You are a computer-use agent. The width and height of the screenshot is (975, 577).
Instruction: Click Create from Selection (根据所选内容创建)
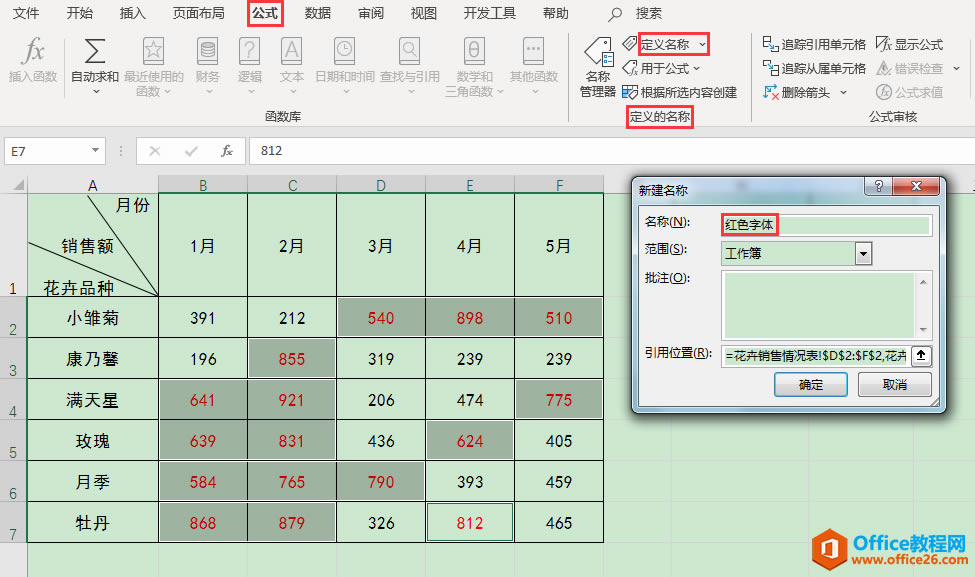pos(680,93)
